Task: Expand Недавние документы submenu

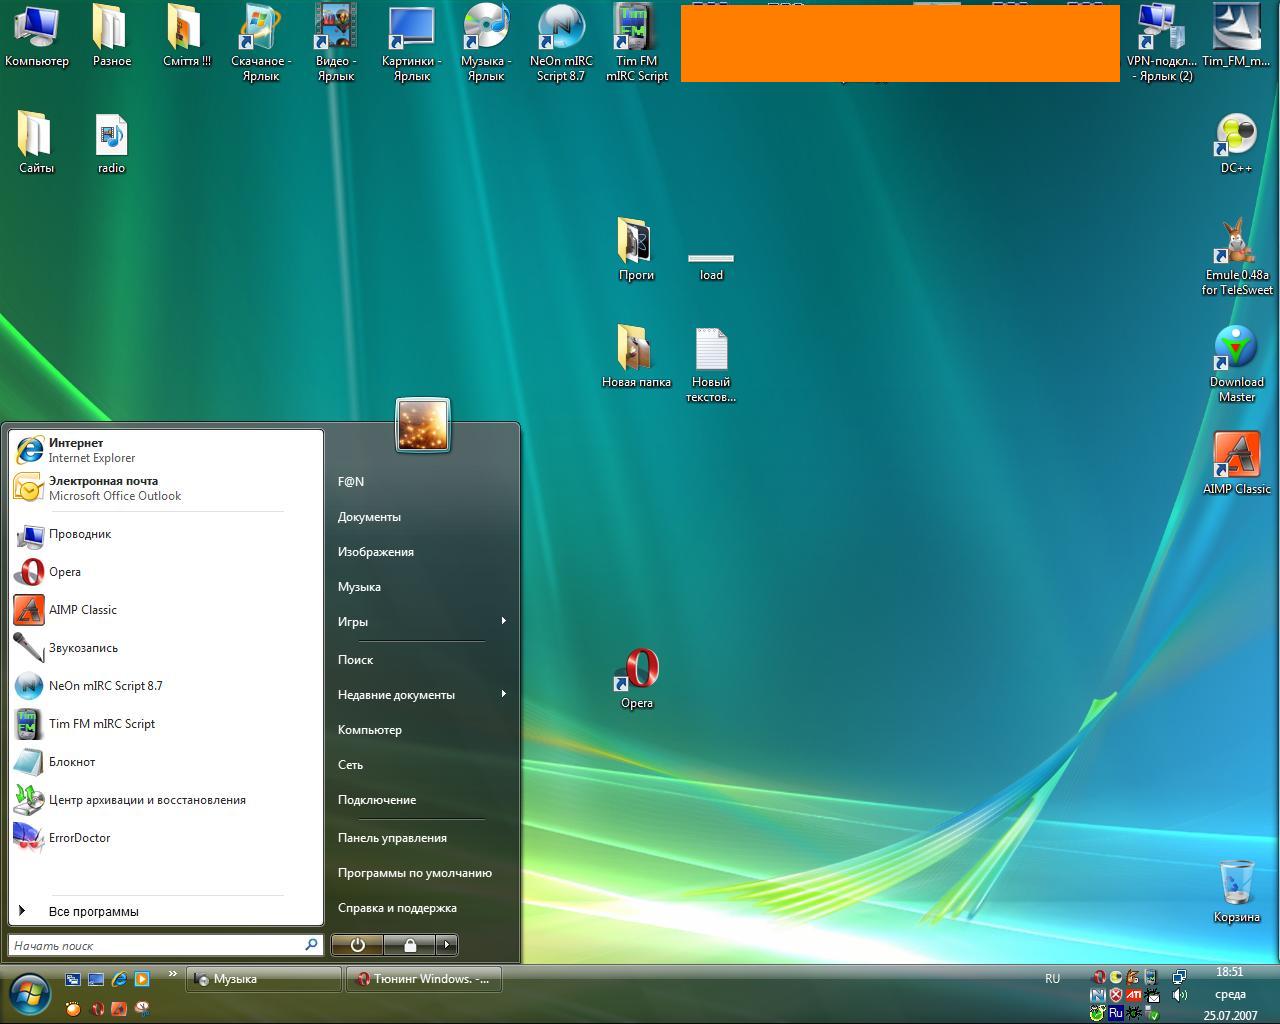Action: (x=503, y=695)
